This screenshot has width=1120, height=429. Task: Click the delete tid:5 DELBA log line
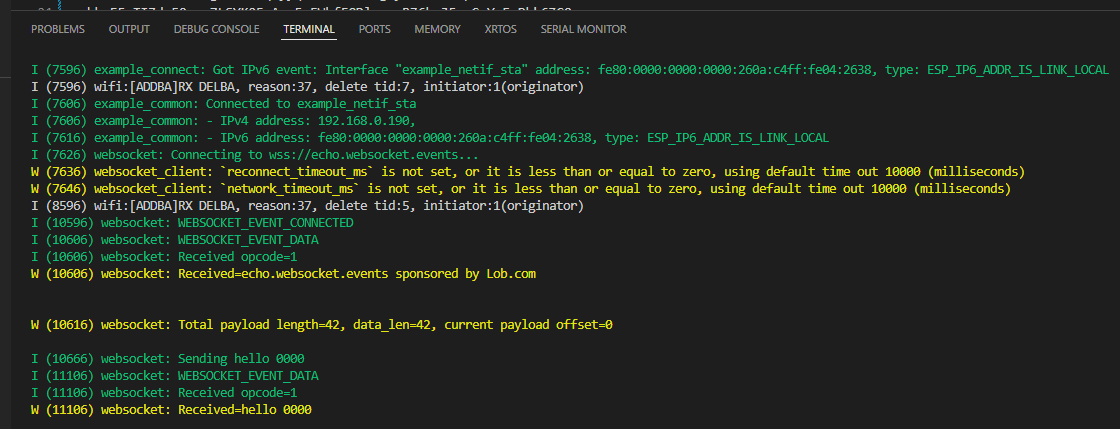click(307, 206)
